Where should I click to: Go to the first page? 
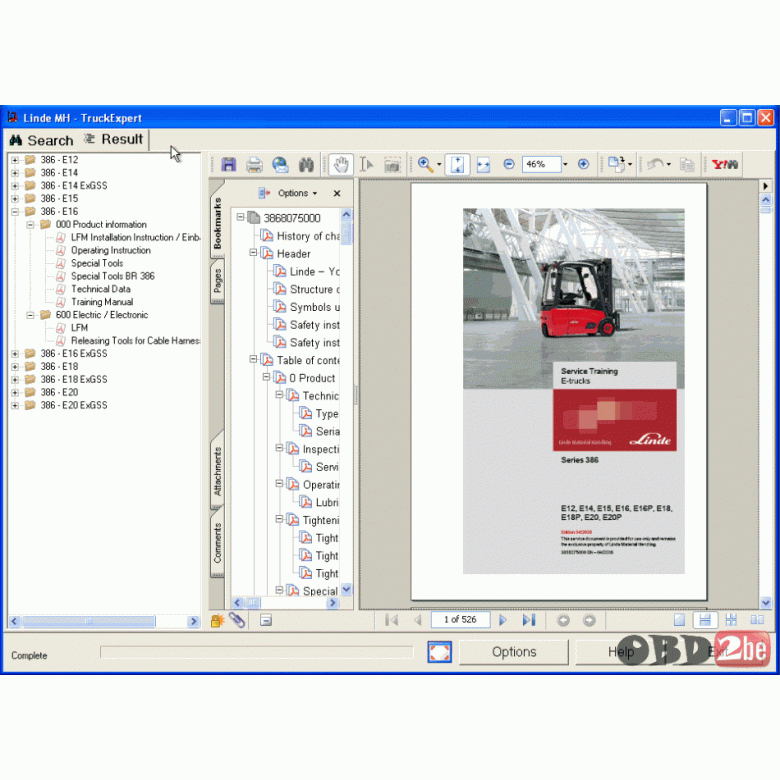click(x=391, y=620)
